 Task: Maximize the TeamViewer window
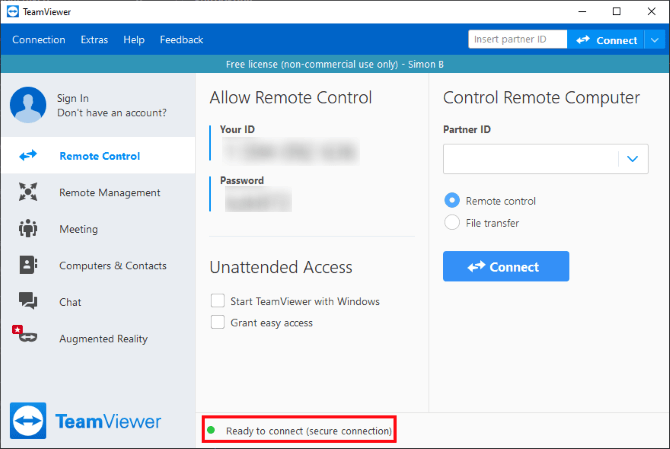click(617, 12)
